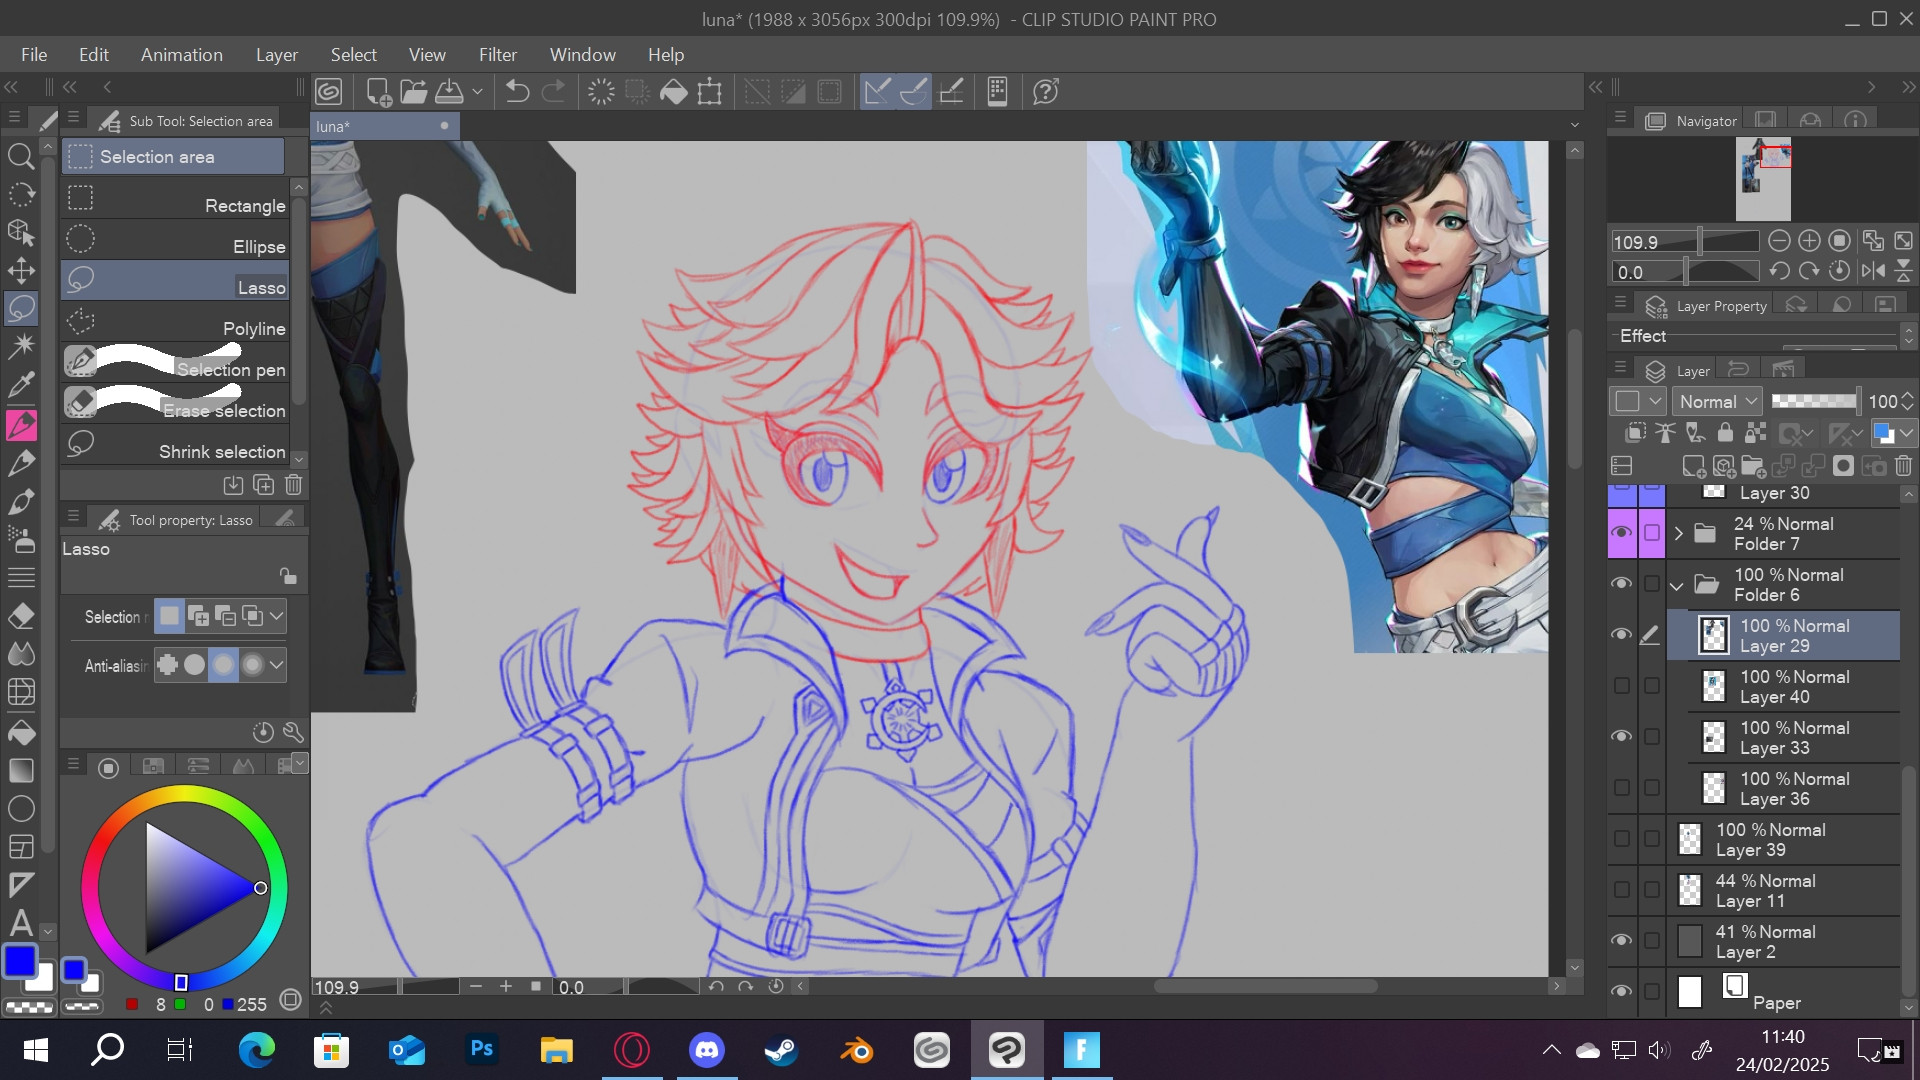This screenshot has width=1920, height=1080.
Task: Switch to the luna* canvas tab
Action: point(385,126)
